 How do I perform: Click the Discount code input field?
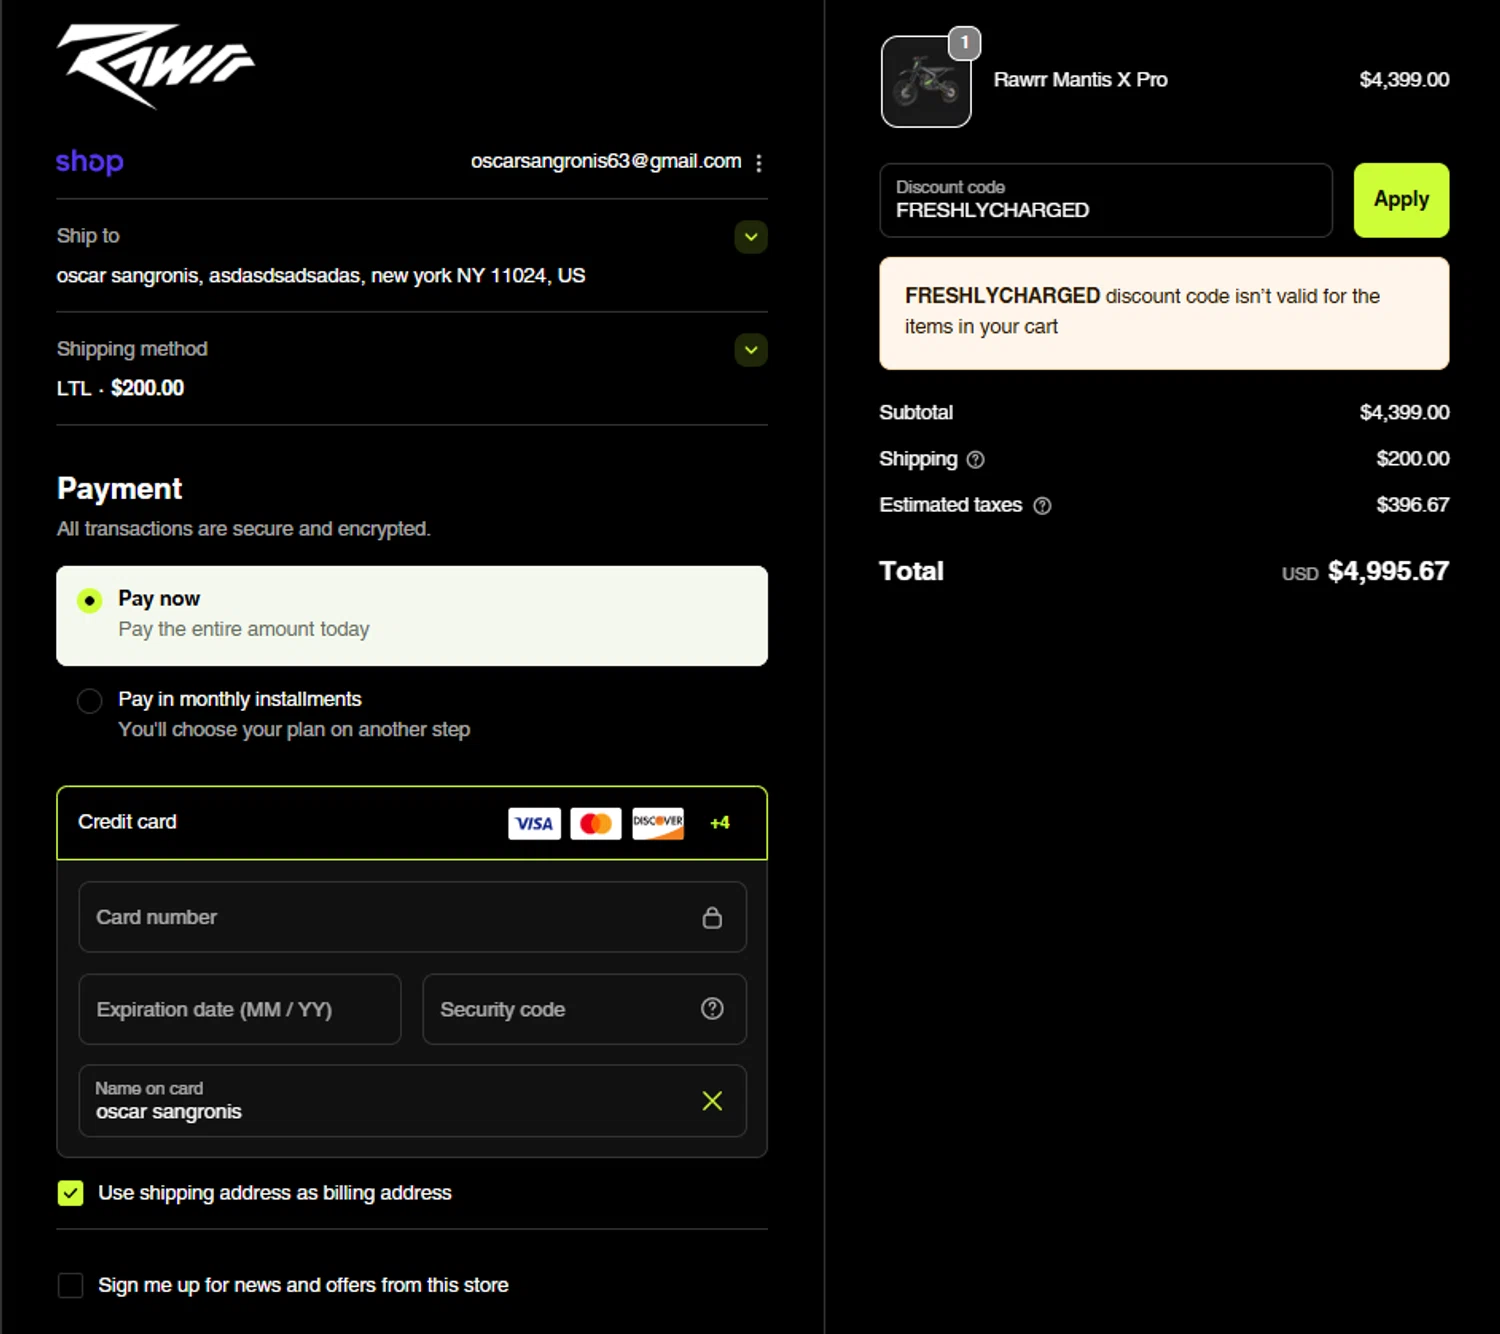pyautogui.click(x=1106, y=200)
